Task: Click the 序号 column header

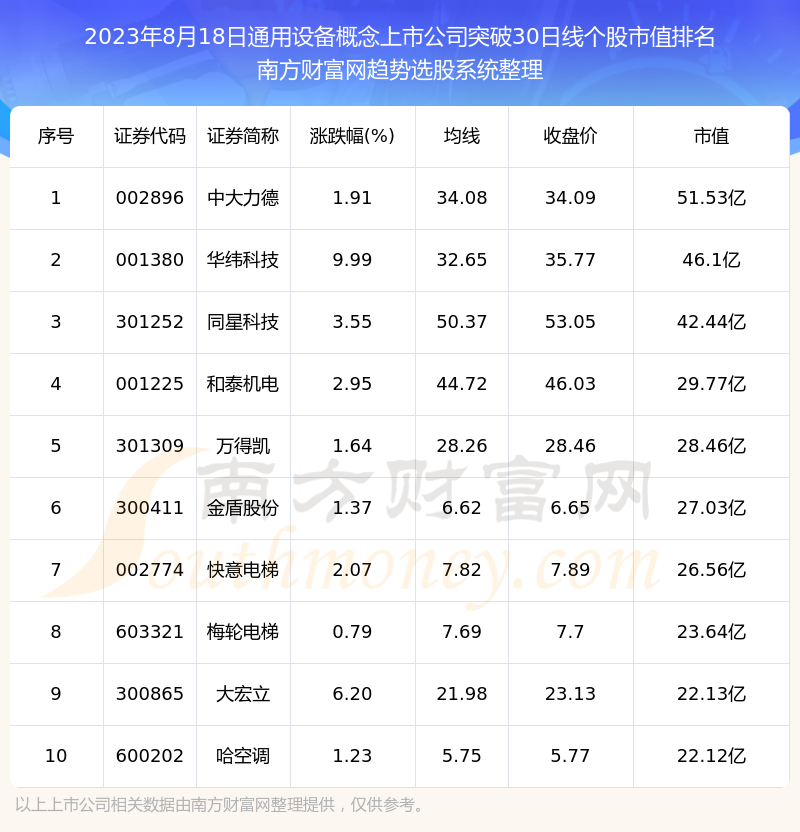Action: 56,136
